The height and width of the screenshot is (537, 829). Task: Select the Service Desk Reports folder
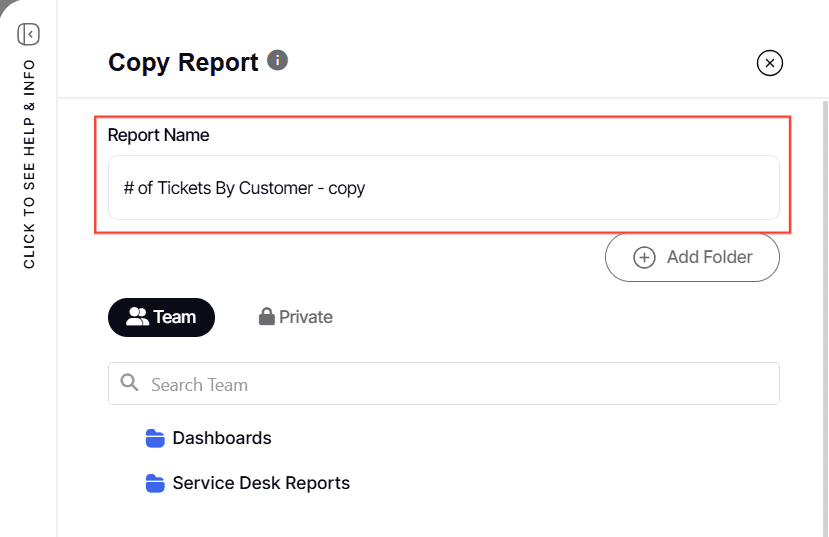(x=247, y=483)
